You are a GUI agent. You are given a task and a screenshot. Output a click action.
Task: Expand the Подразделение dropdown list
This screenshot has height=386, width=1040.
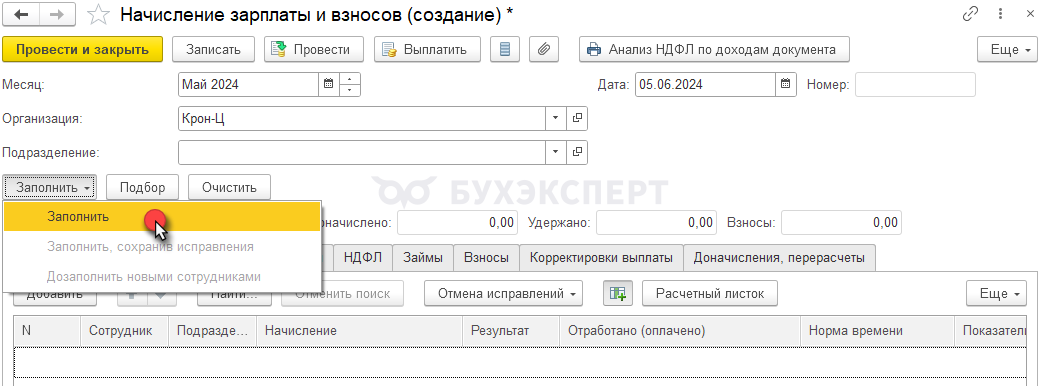[556, 152]
